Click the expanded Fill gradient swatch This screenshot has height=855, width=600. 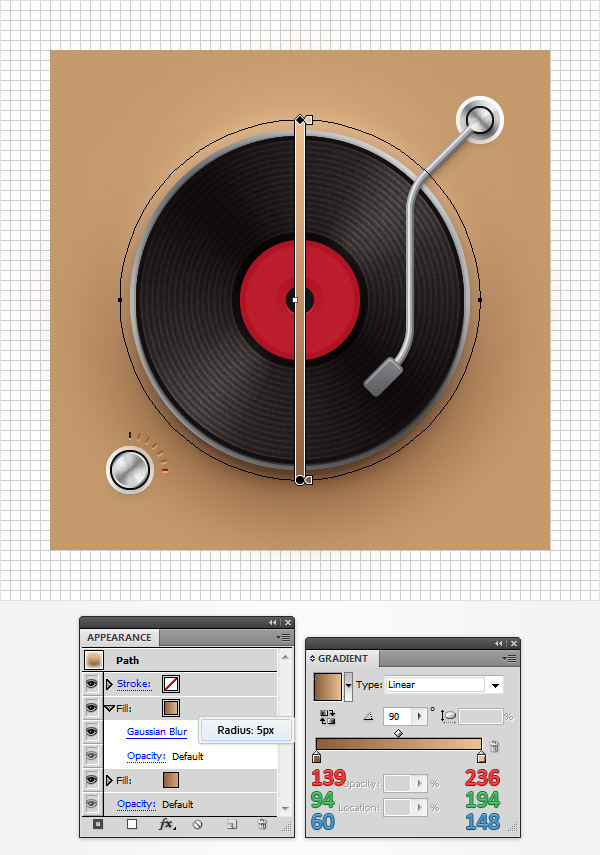click(171, 708)
